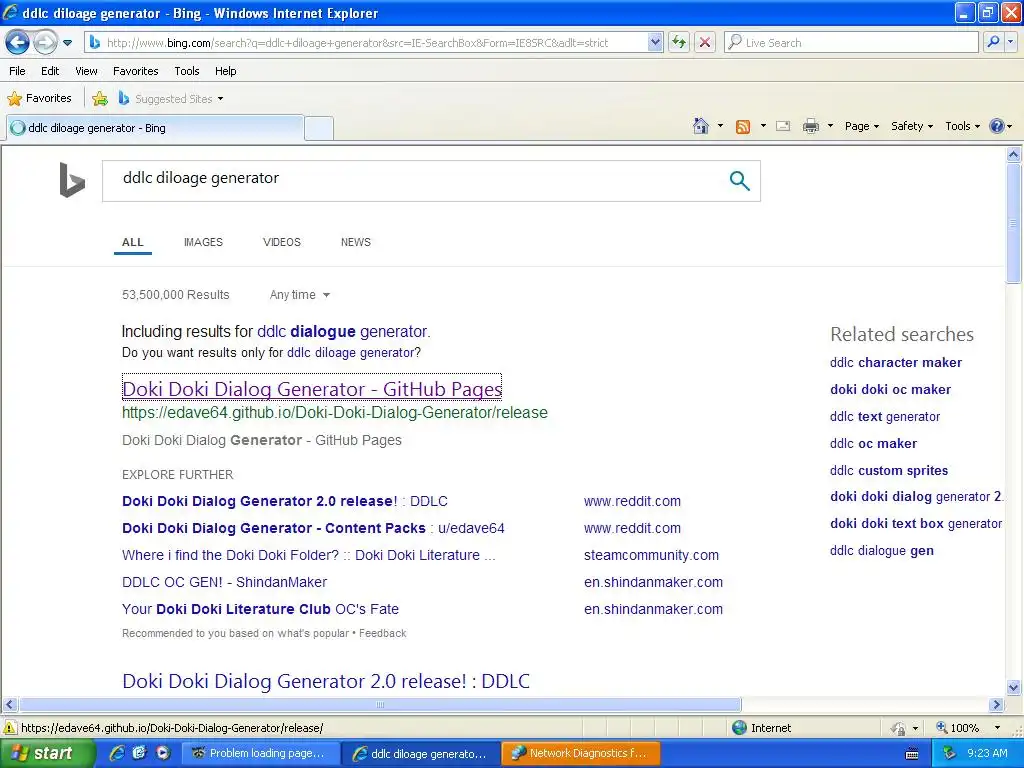1024x768 pixels.
Task: Open a new blank tab
Action: click(x=319, y=128)
